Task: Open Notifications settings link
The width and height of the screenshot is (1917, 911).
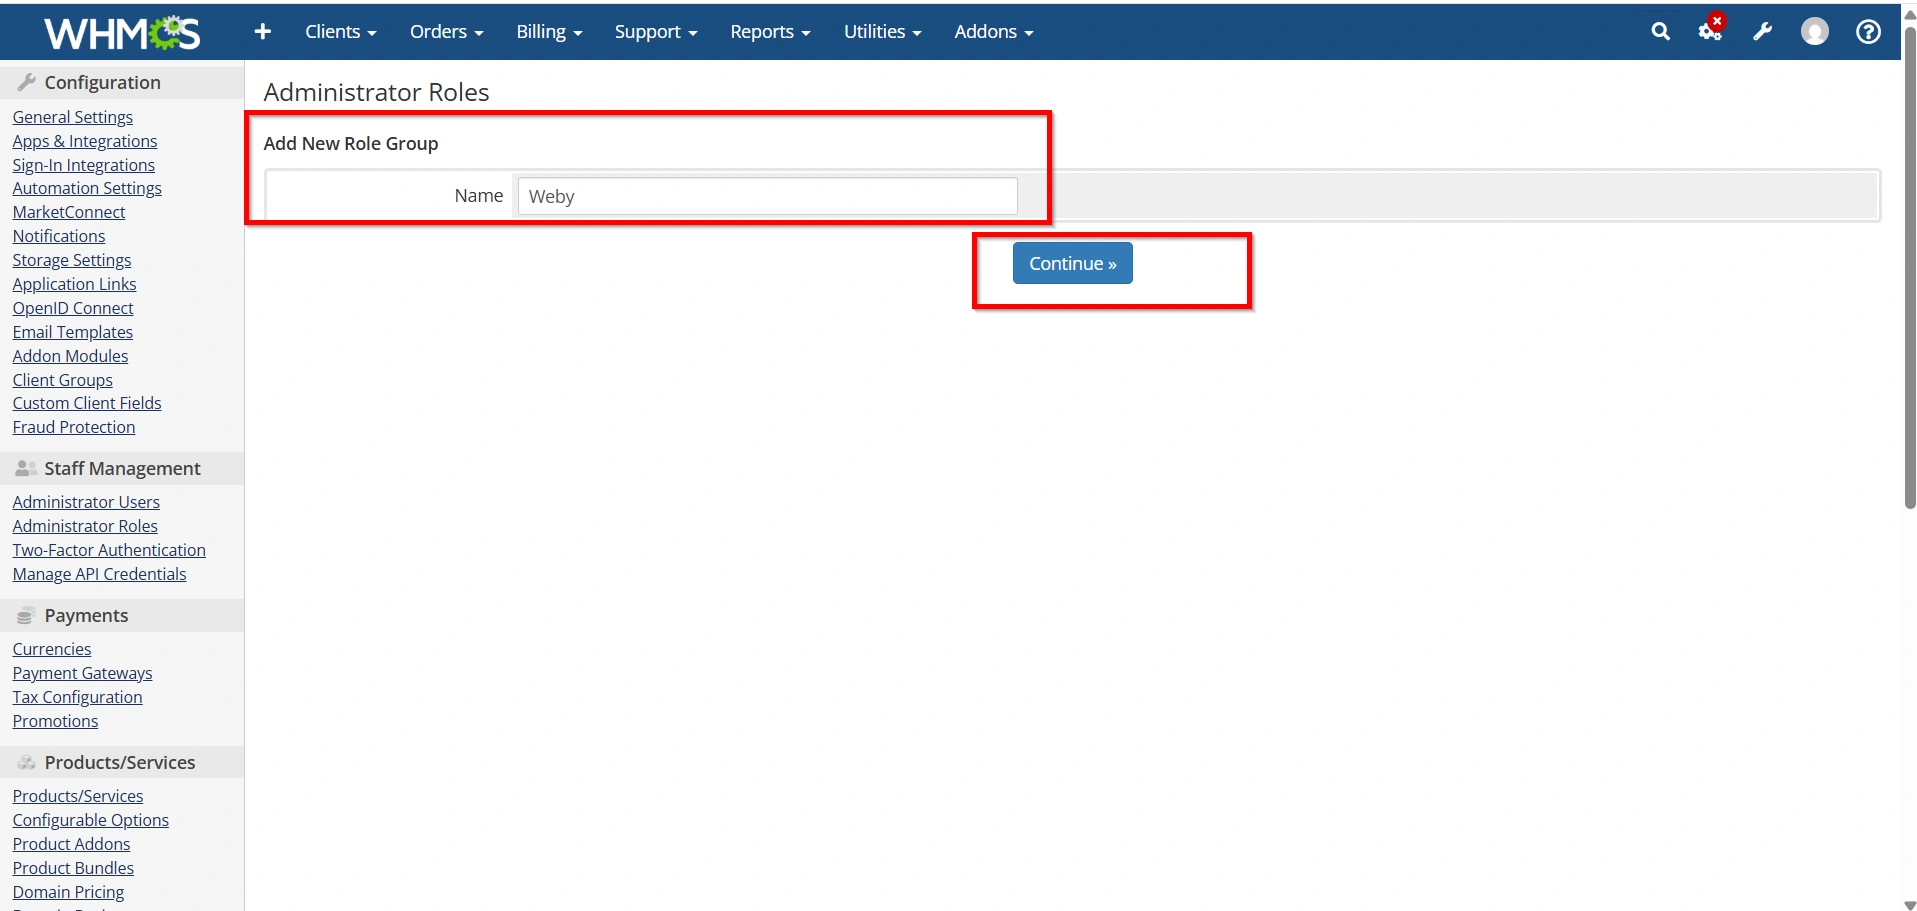Action: pyautogui.click(x=59, y=236)
